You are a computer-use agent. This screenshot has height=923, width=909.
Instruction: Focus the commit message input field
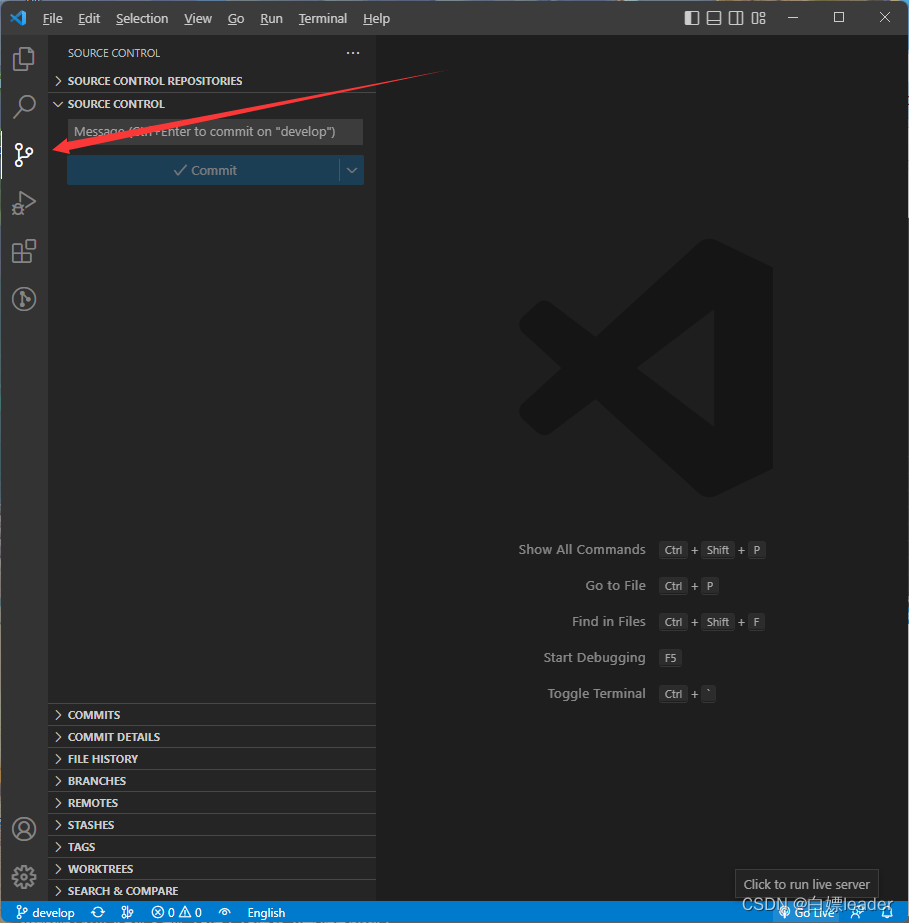(215, 132)
